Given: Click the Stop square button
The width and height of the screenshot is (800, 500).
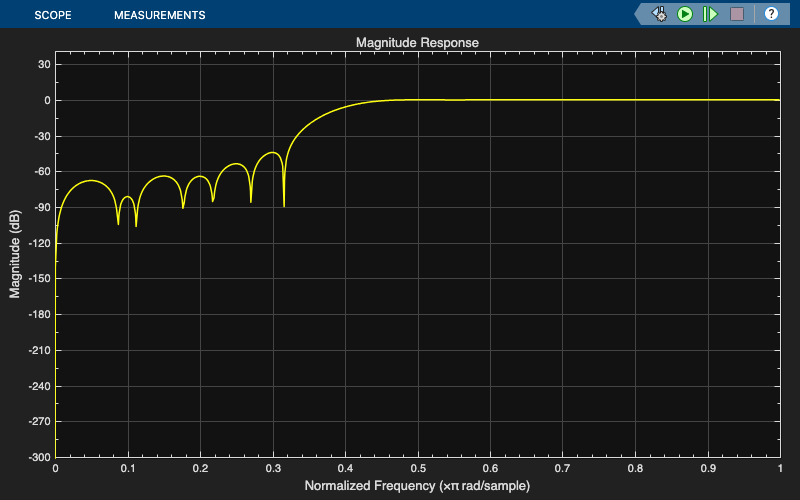Looking at the screenshot, I should [x=737, y=14].
